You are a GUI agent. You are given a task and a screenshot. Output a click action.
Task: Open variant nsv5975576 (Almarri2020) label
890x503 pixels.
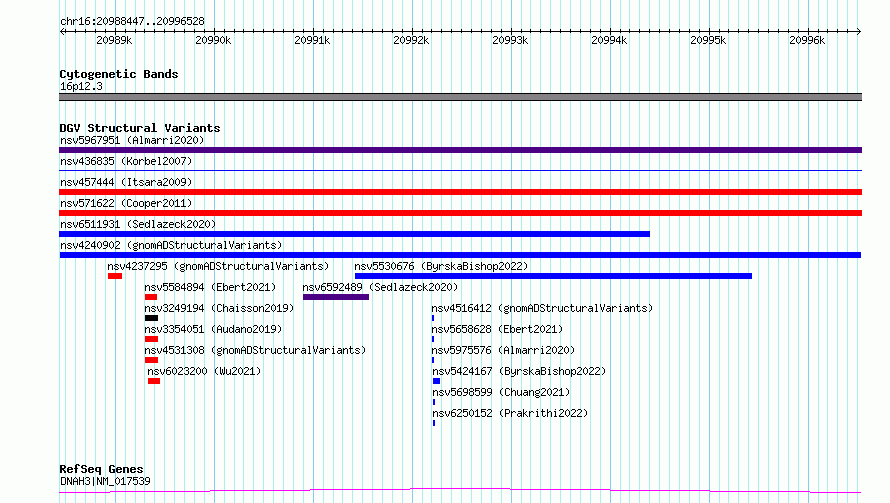point(503,350)
